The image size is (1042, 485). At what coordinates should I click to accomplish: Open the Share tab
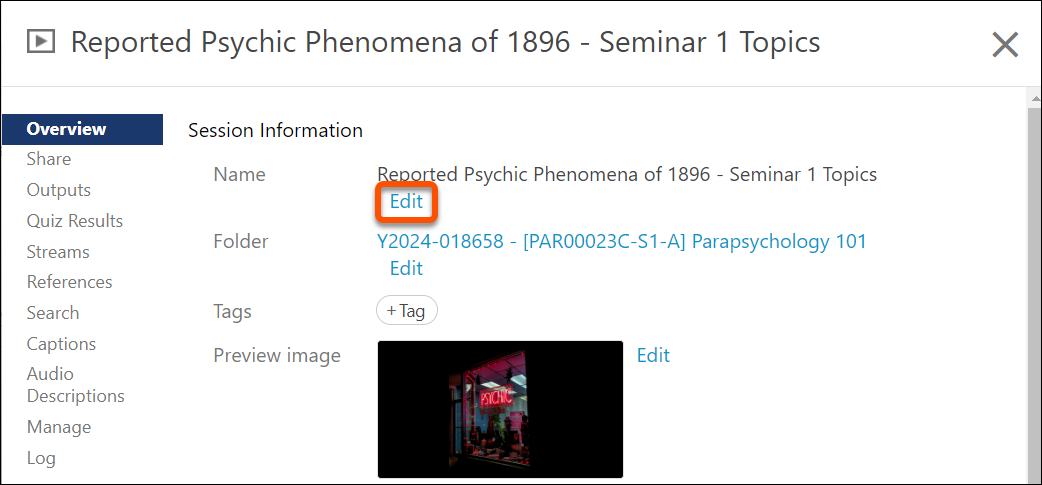[48, 159]
